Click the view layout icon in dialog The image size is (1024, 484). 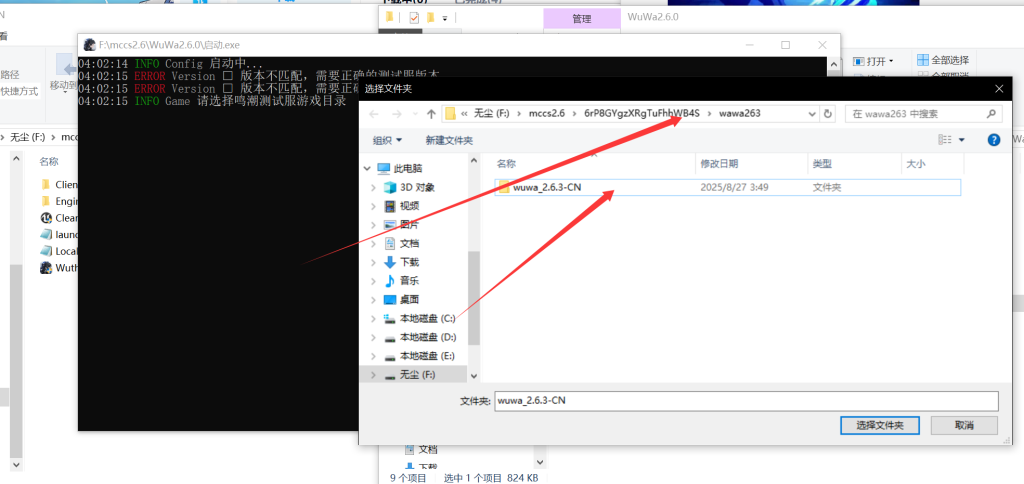pyautogui.click(x=944, y=140)
